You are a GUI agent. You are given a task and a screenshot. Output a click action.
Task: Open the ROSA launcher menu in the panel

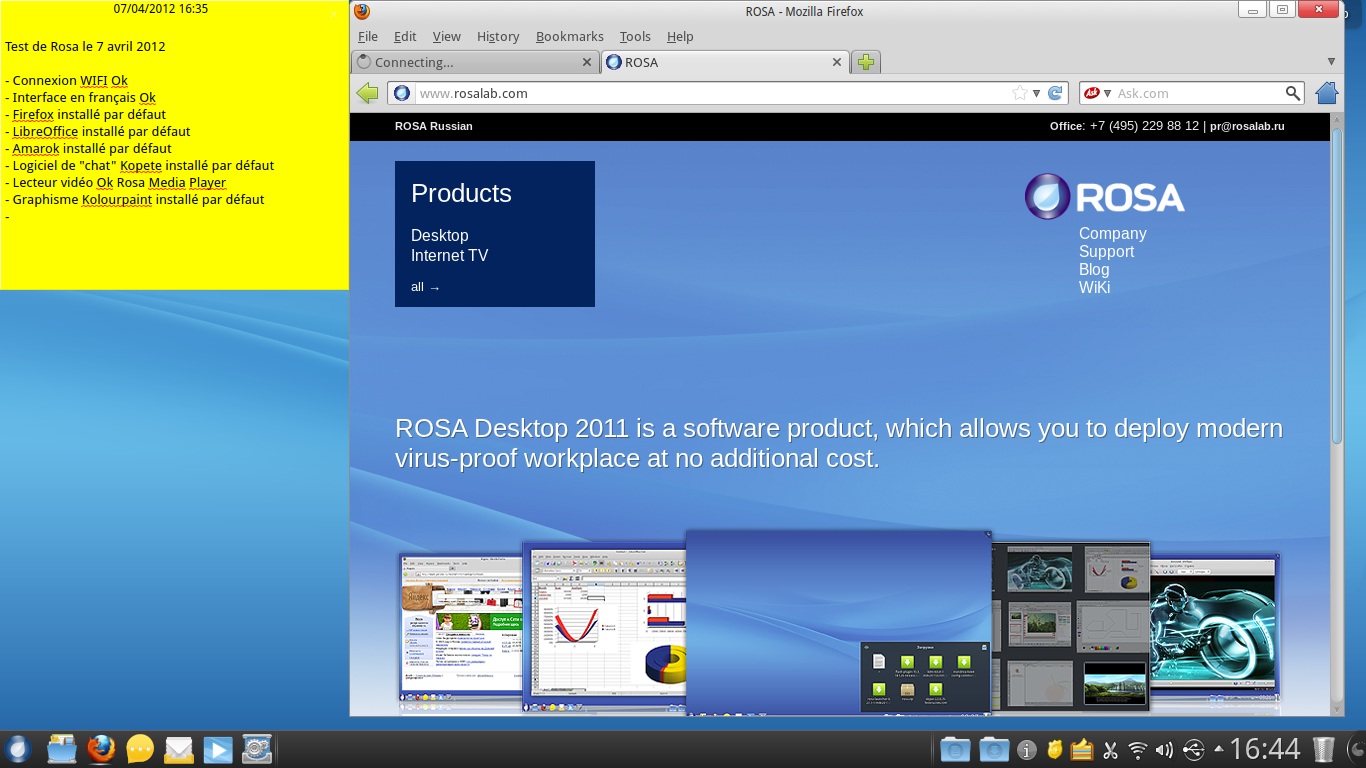pos(18,749)
